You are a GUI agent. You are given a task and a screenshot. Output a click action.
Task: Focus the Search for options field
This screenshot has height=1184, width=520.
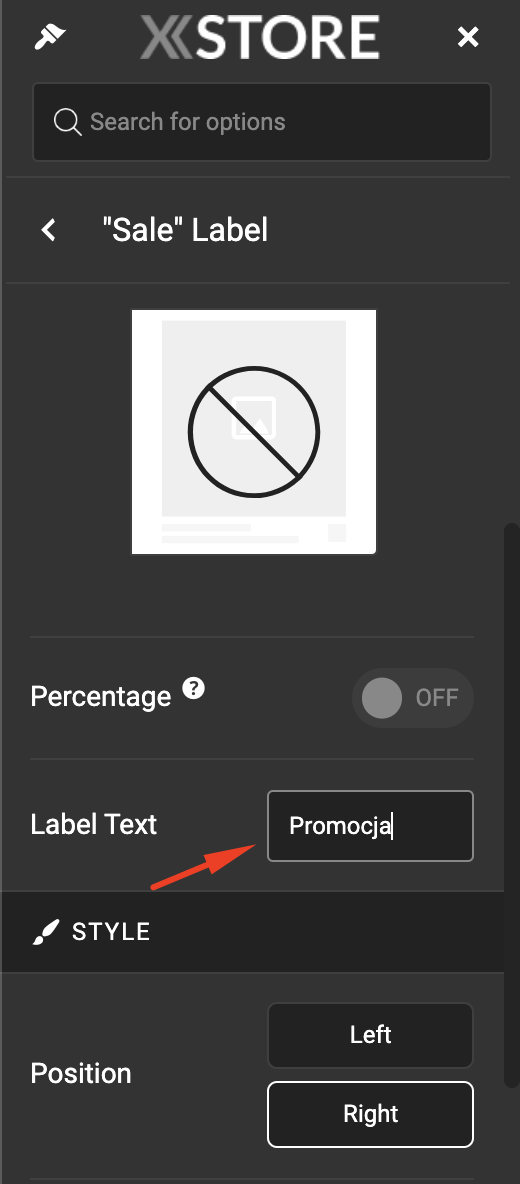pos(262,122)
